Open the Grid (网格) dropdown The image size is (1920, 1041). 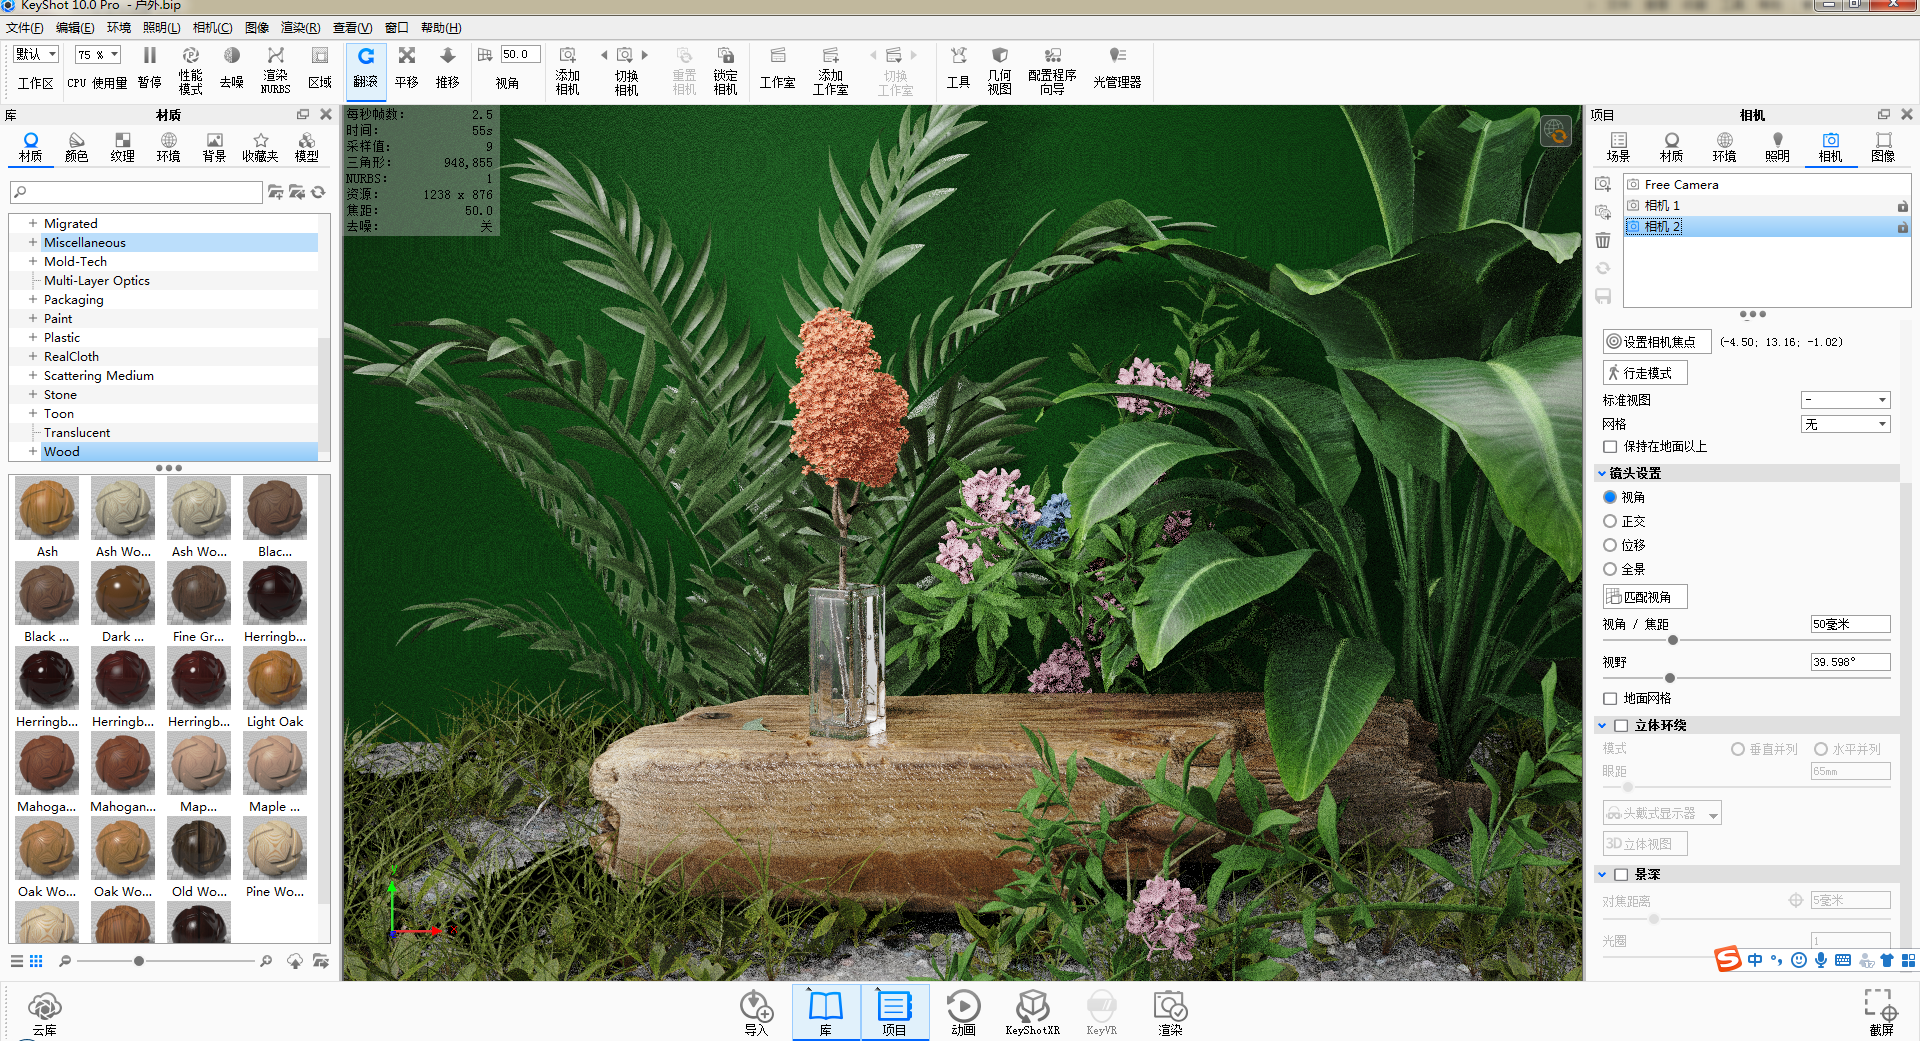[1845, 425]
